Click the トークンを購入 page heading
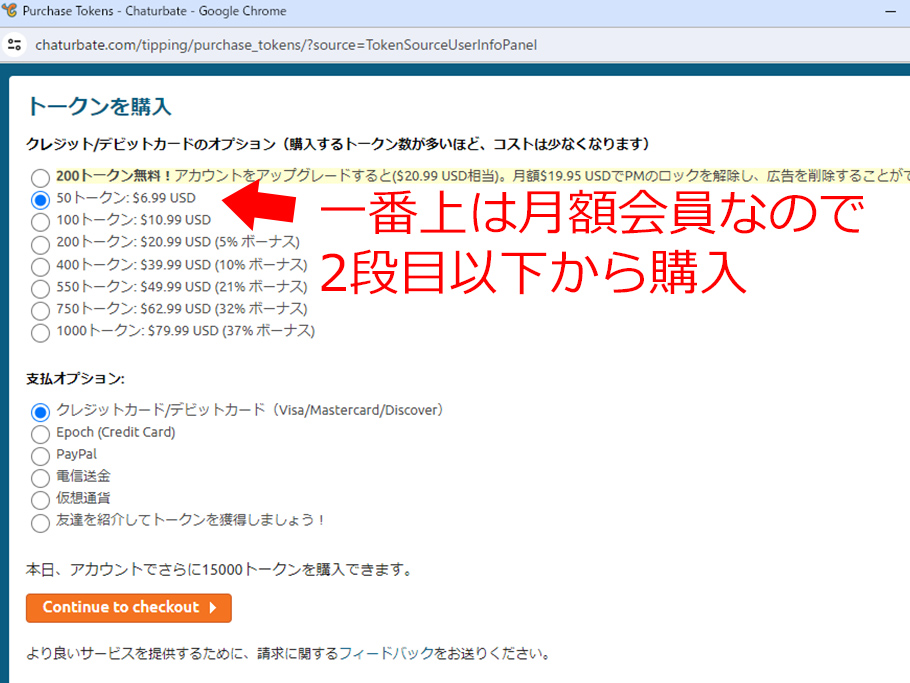The image size is (910, 683). pos(99,107)
